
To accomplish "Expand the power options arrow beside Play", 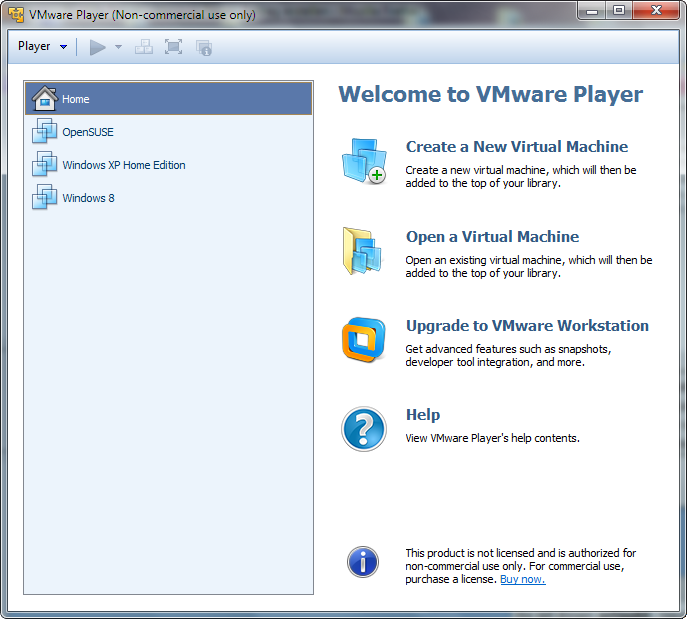I will (x=118, y=47).
